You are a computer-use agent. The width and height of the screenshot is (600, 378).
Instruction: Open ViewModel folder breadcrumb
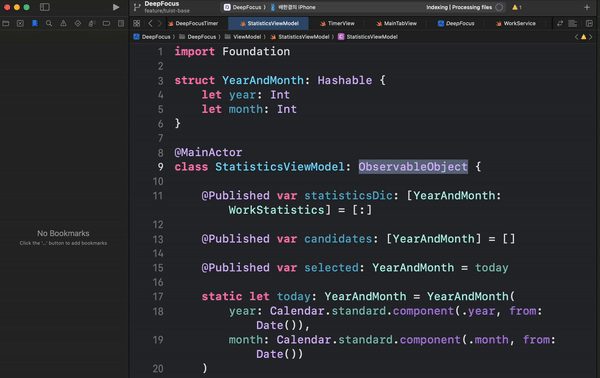243,37
